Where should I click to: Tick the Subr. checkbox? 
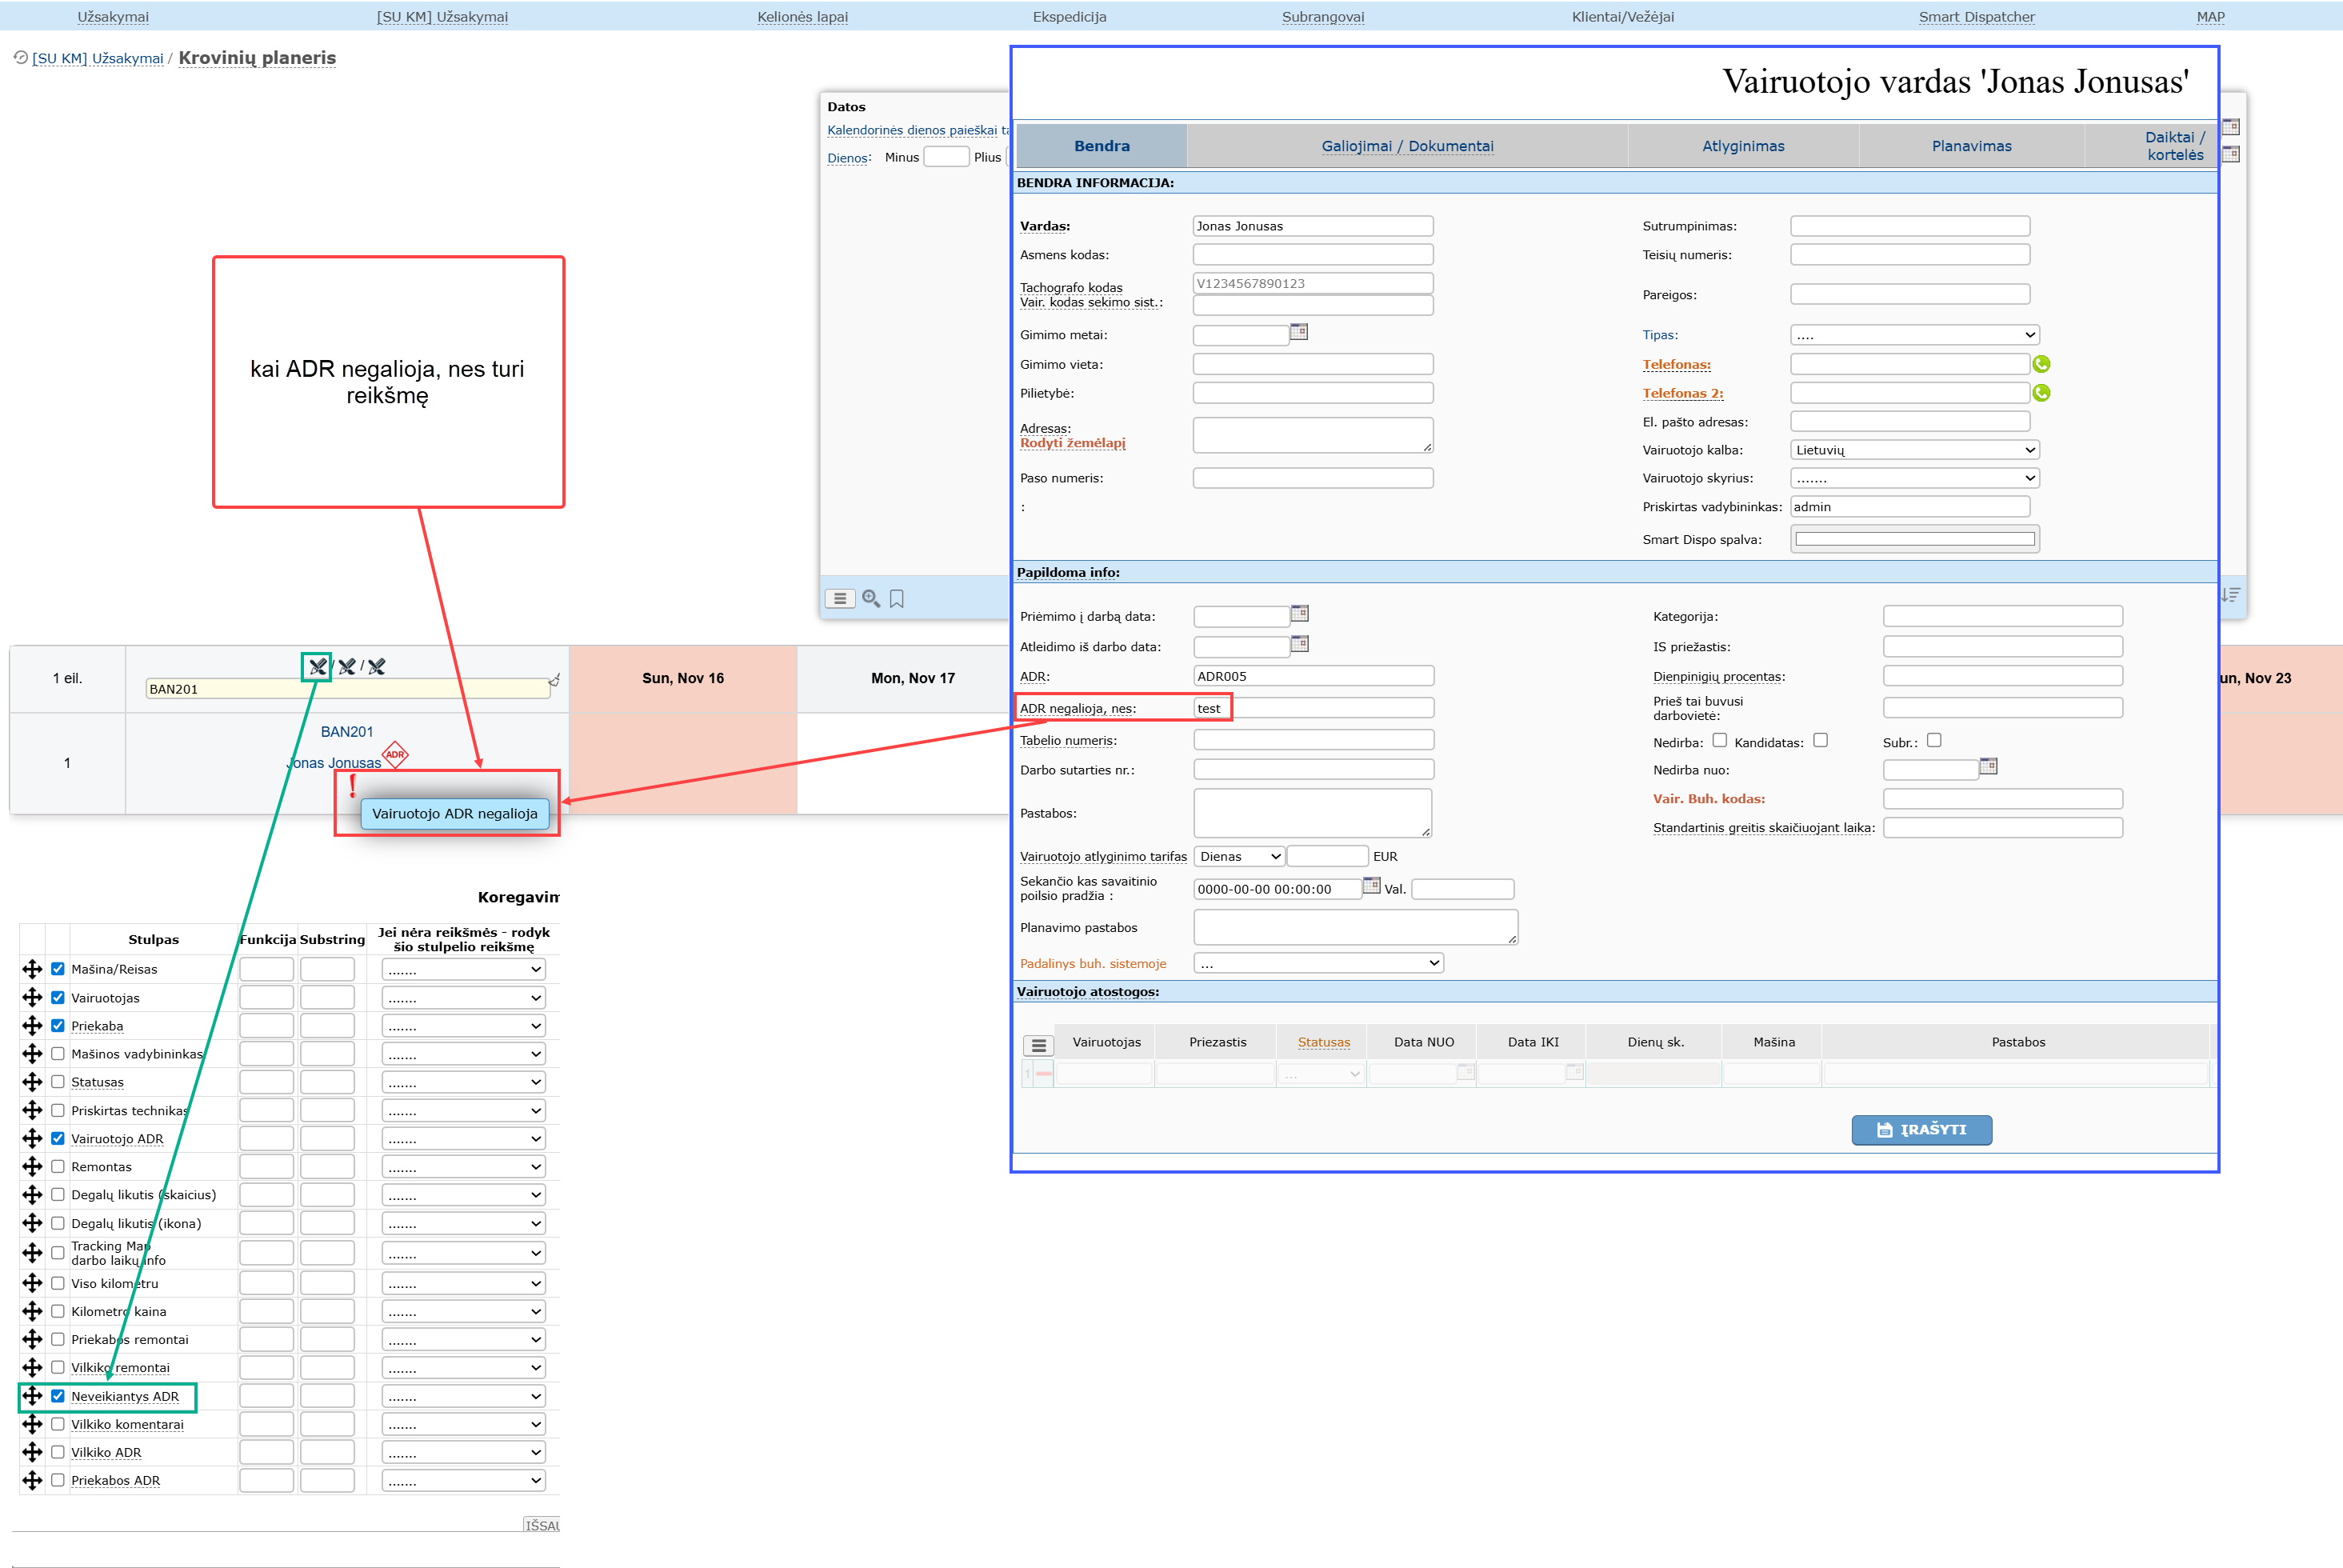point(1934,740)
